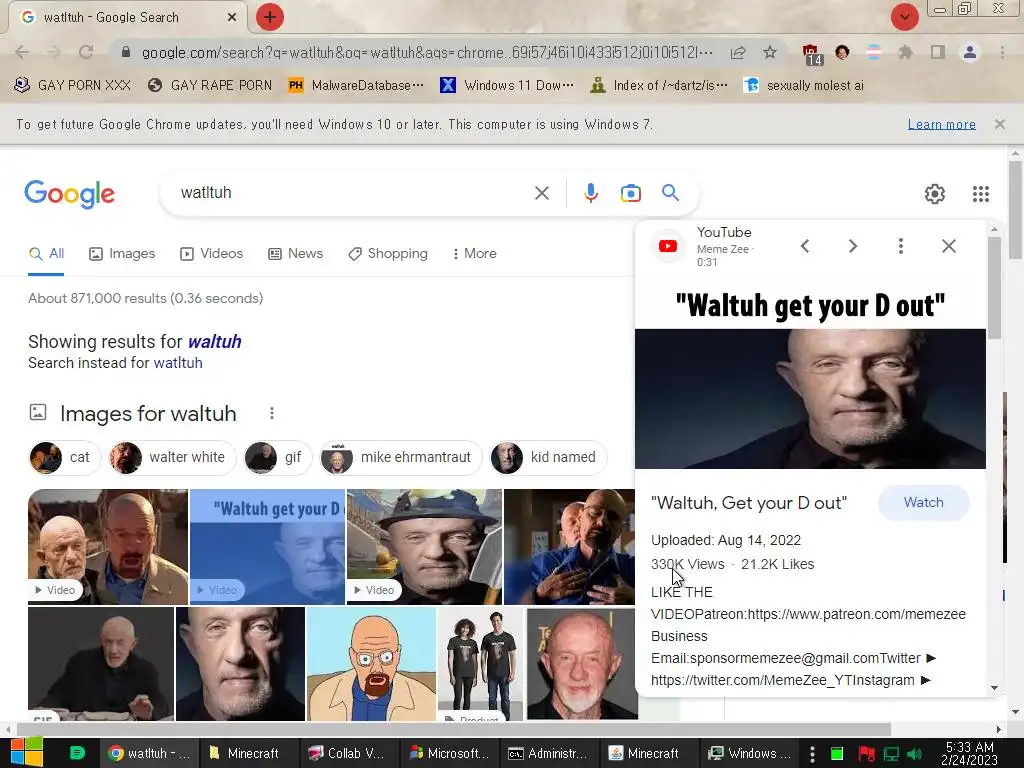Open the Chrome profile avatar icon
Viewport: 1024px width, 768px height.
click(970, 52)
